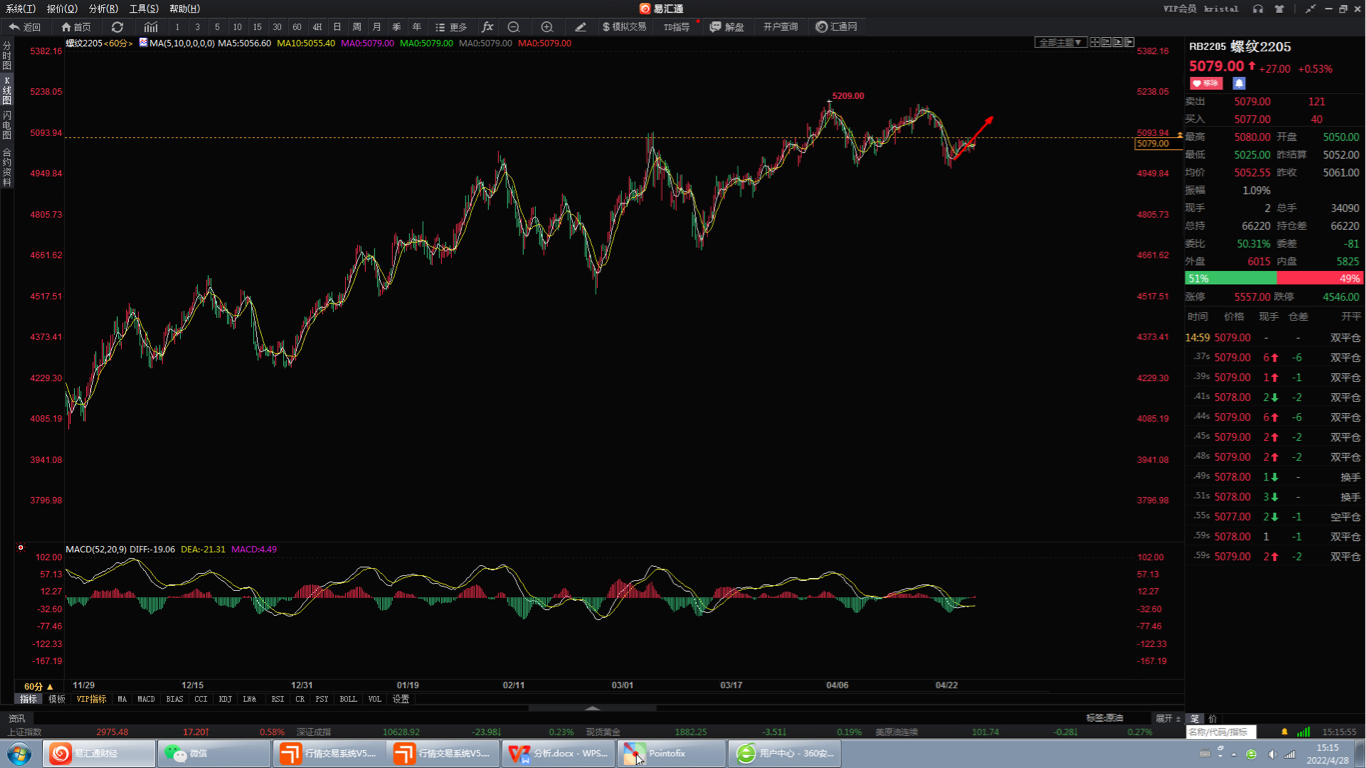The width and height of the screenshot is (1366, 768).
Task: Open 汇通网 website link
Action: [x=836, y=27]
